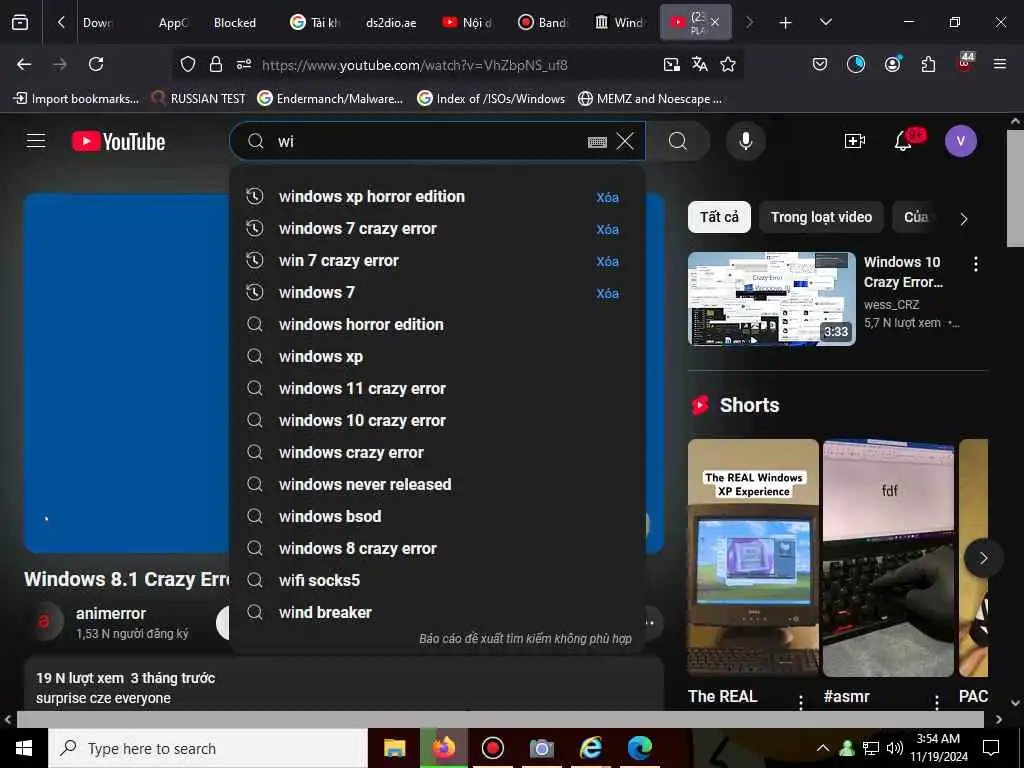This screenshot has height=768, width=1024.
Task: Open more options for Windows 10 Crazy Error video
Action: tap(976, 264)
